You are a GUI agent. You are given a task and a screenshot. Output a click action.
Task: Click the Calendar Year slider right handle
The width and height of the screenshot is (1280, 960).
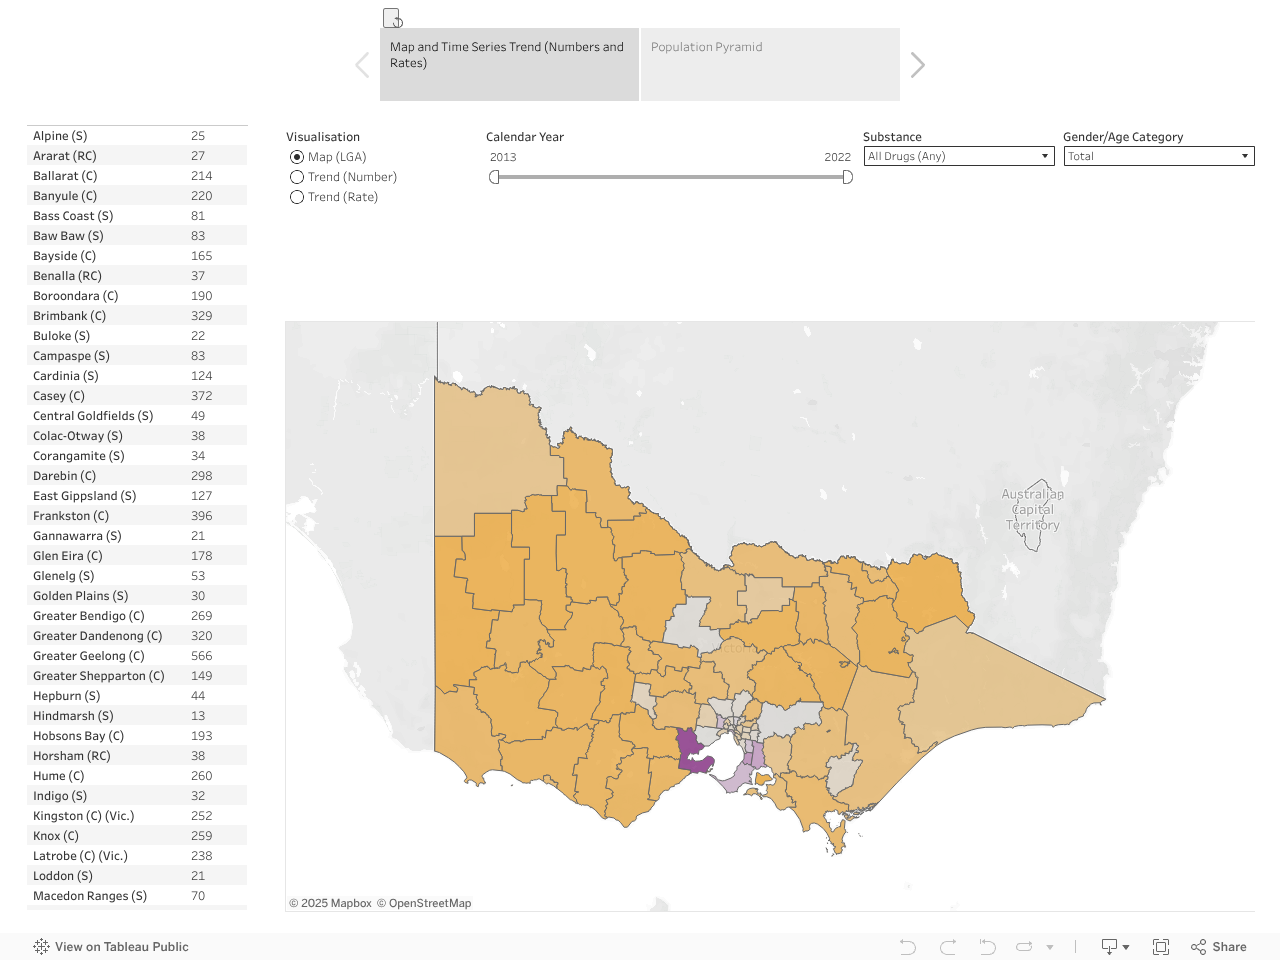[x=847, y=177]
